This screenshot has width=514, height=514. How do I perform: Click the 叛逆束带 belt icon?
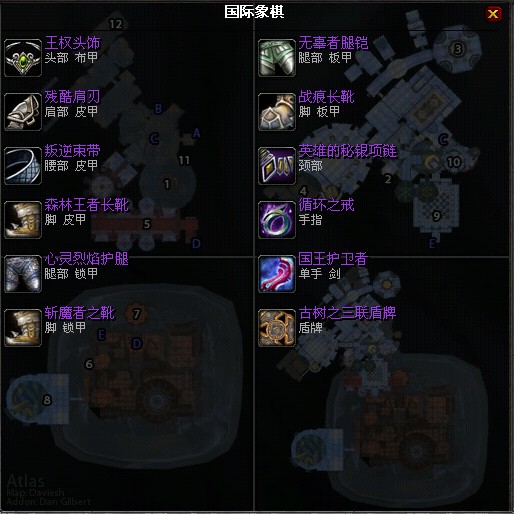[x=23, y=166]
